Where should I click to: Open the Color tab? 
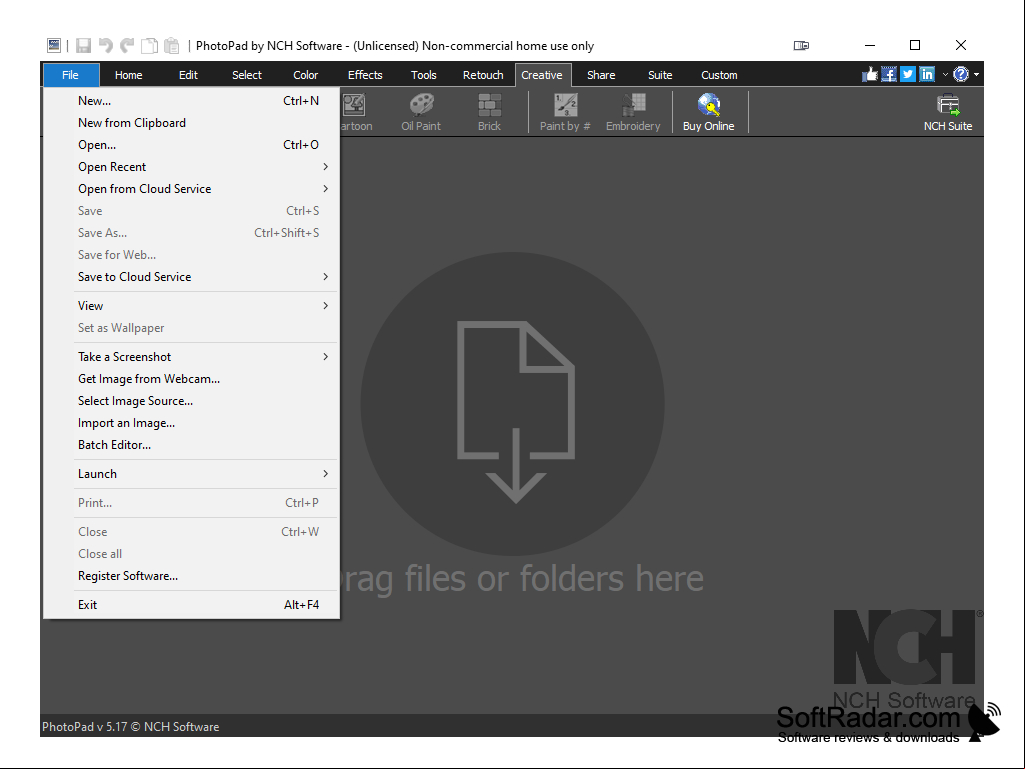pyautogui.click(x=305, y=75)
